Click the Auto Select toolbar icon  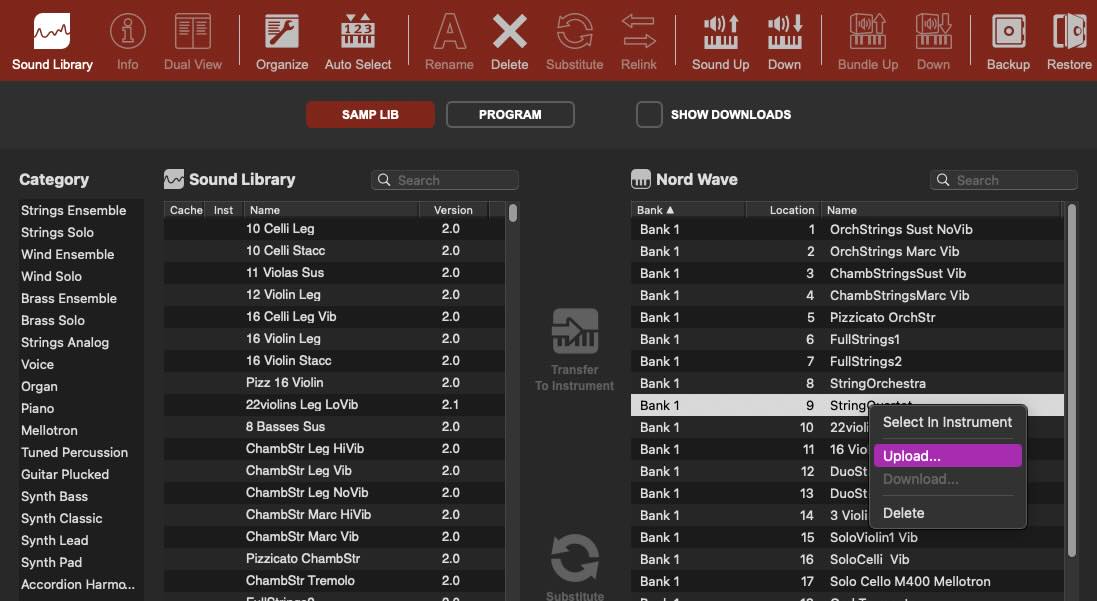point(358,33)
